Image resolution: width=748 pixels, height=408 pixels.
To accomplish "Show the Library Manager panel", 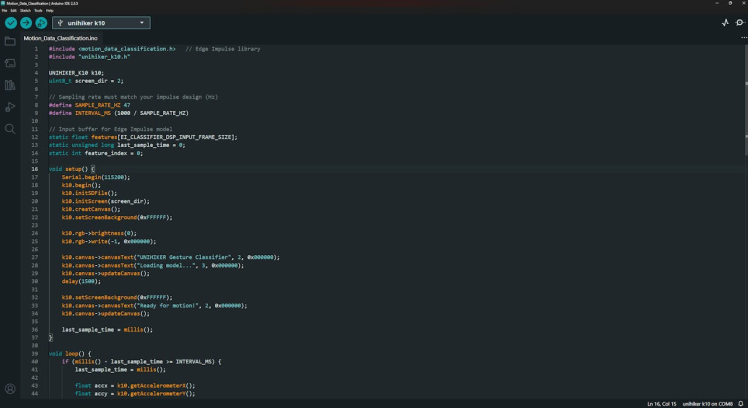I will pyautogui.click(x=10, y=85).
